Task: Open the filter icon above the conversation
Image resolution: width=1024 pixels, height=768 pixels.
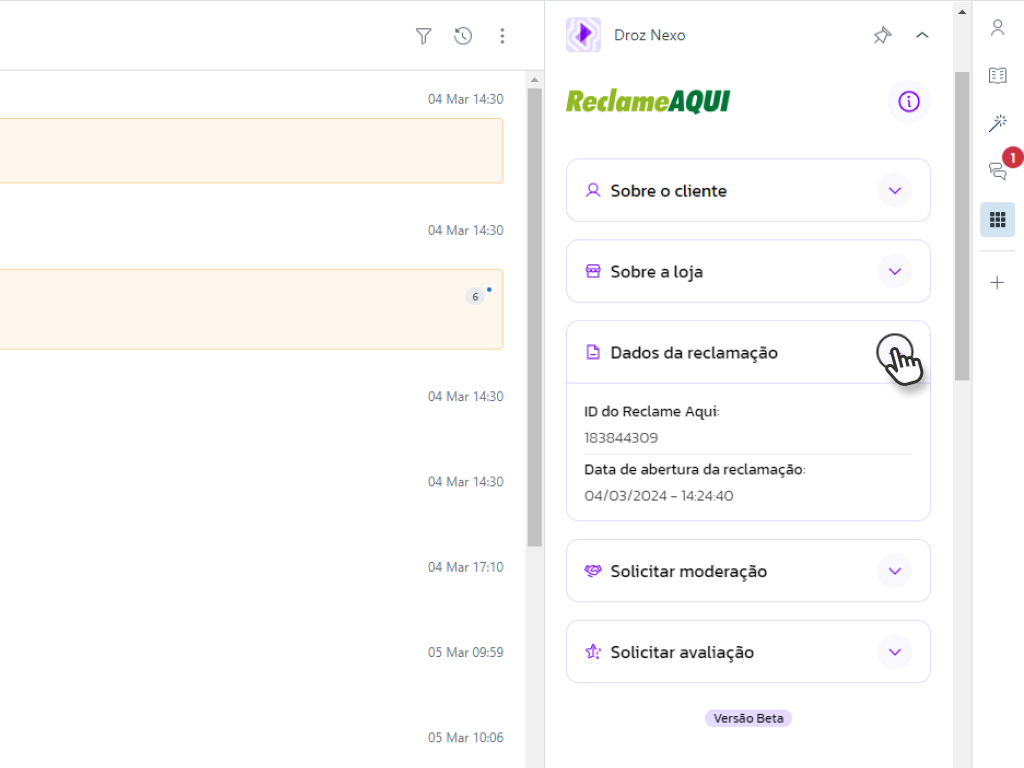Action: 423,35
